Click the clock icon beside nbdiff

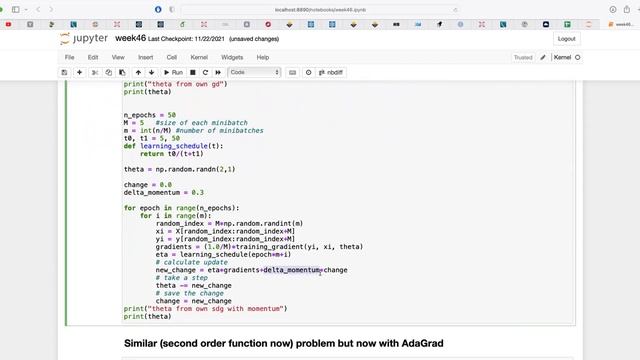click(x=309, y=72)
